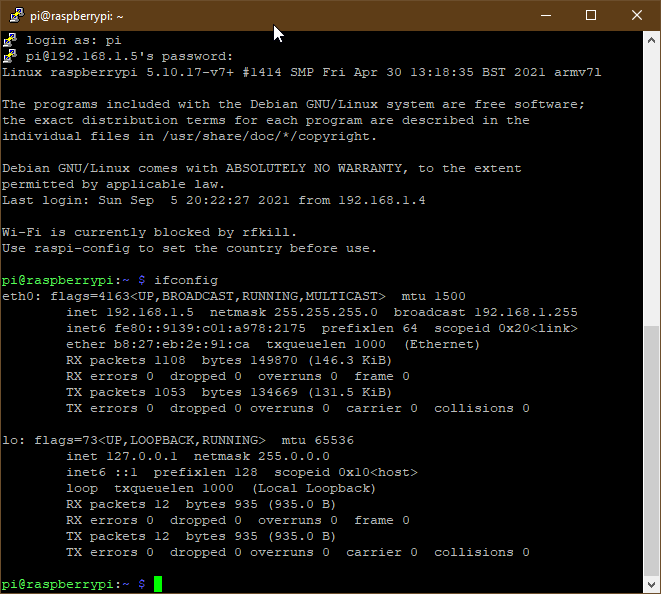This screenshot has width=661, height=594.
Task: Click the 'eth0:' interface name
Action: (x=21, y=296)
